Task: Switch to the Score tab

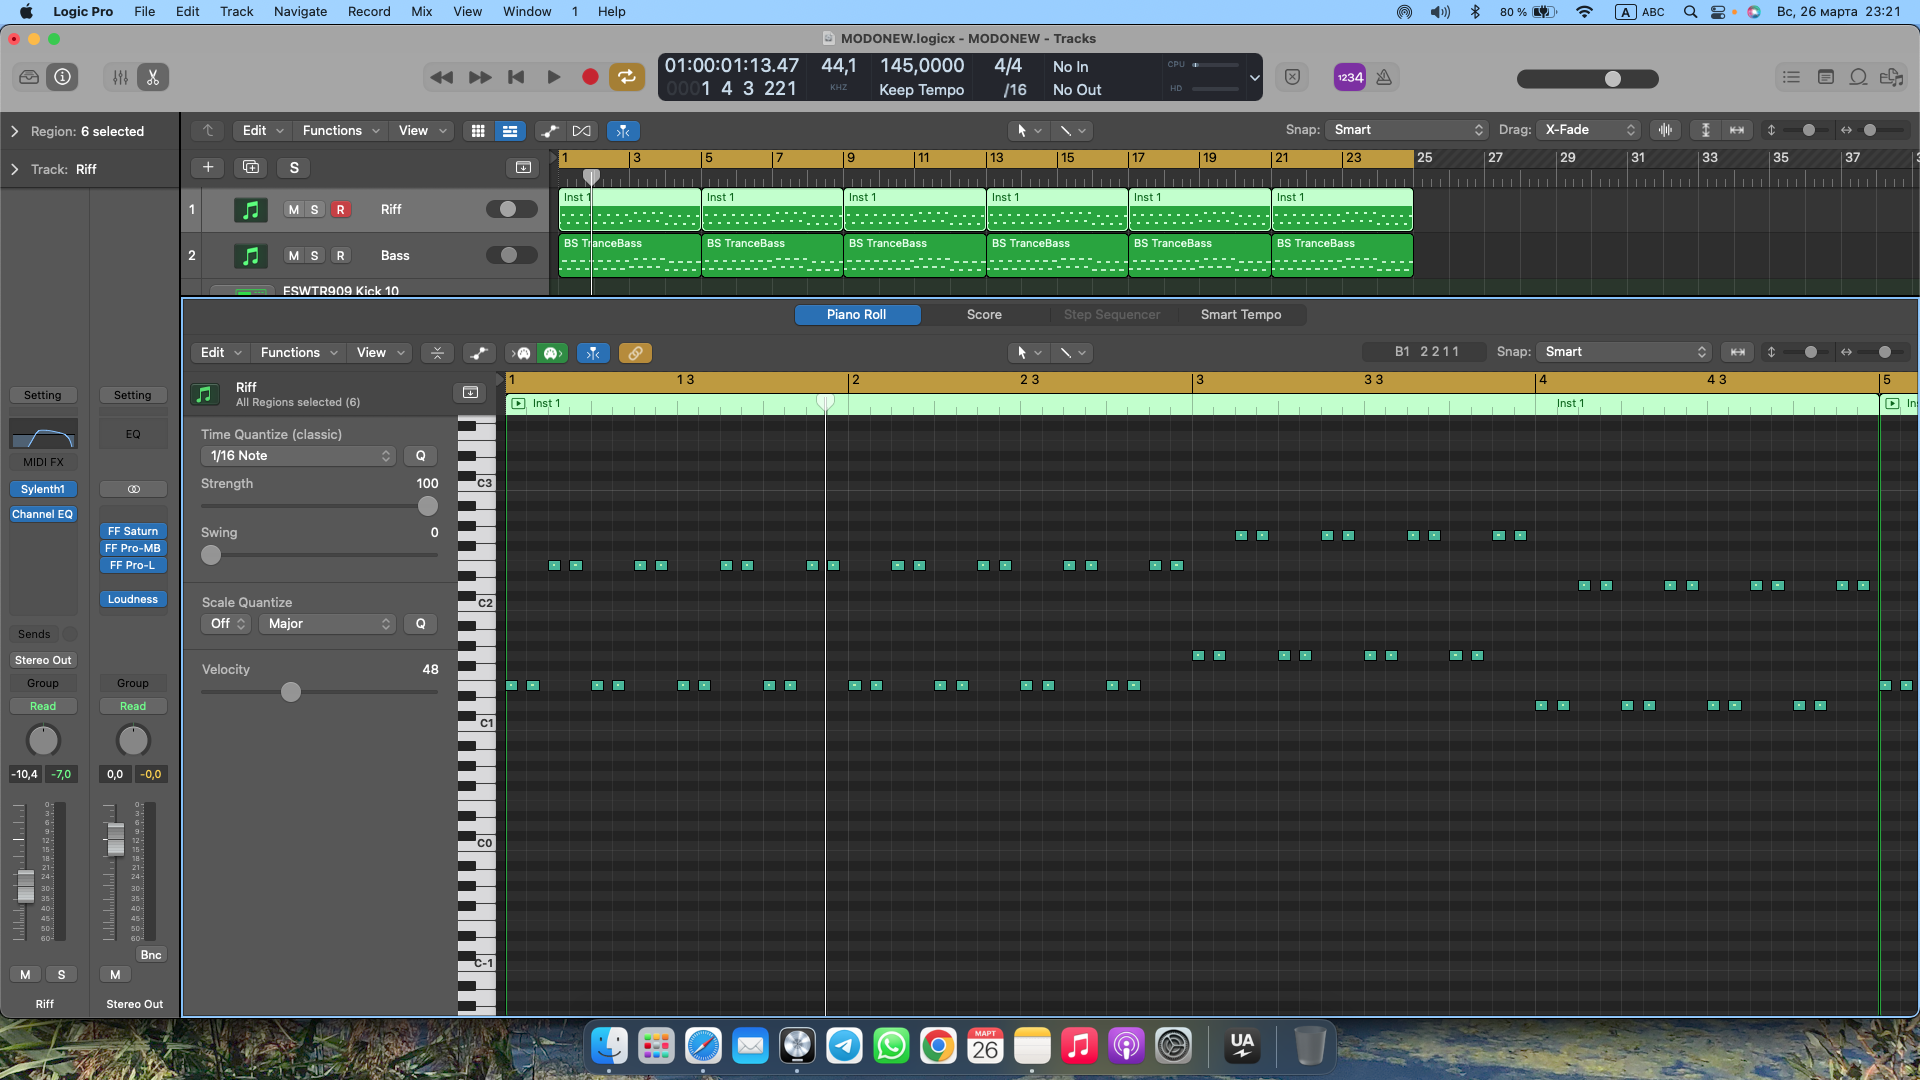Action: point(984,315)
